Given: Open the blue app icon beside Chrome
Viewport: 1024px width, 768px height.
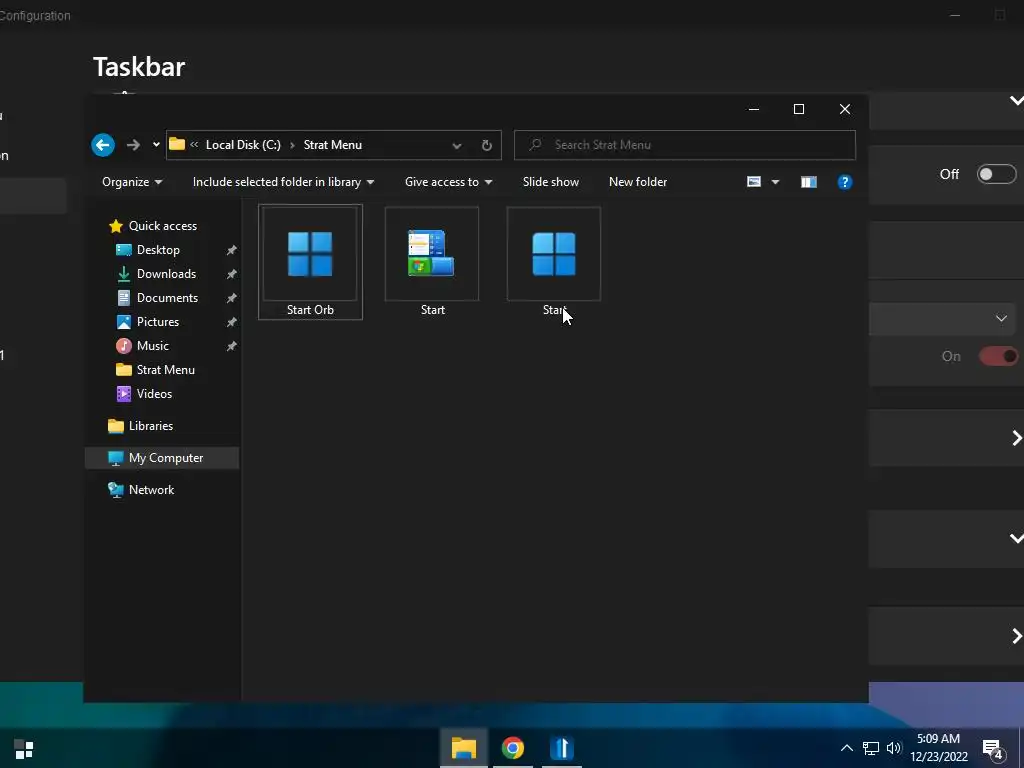Looking at the screenshot, I should coord(561,748).
